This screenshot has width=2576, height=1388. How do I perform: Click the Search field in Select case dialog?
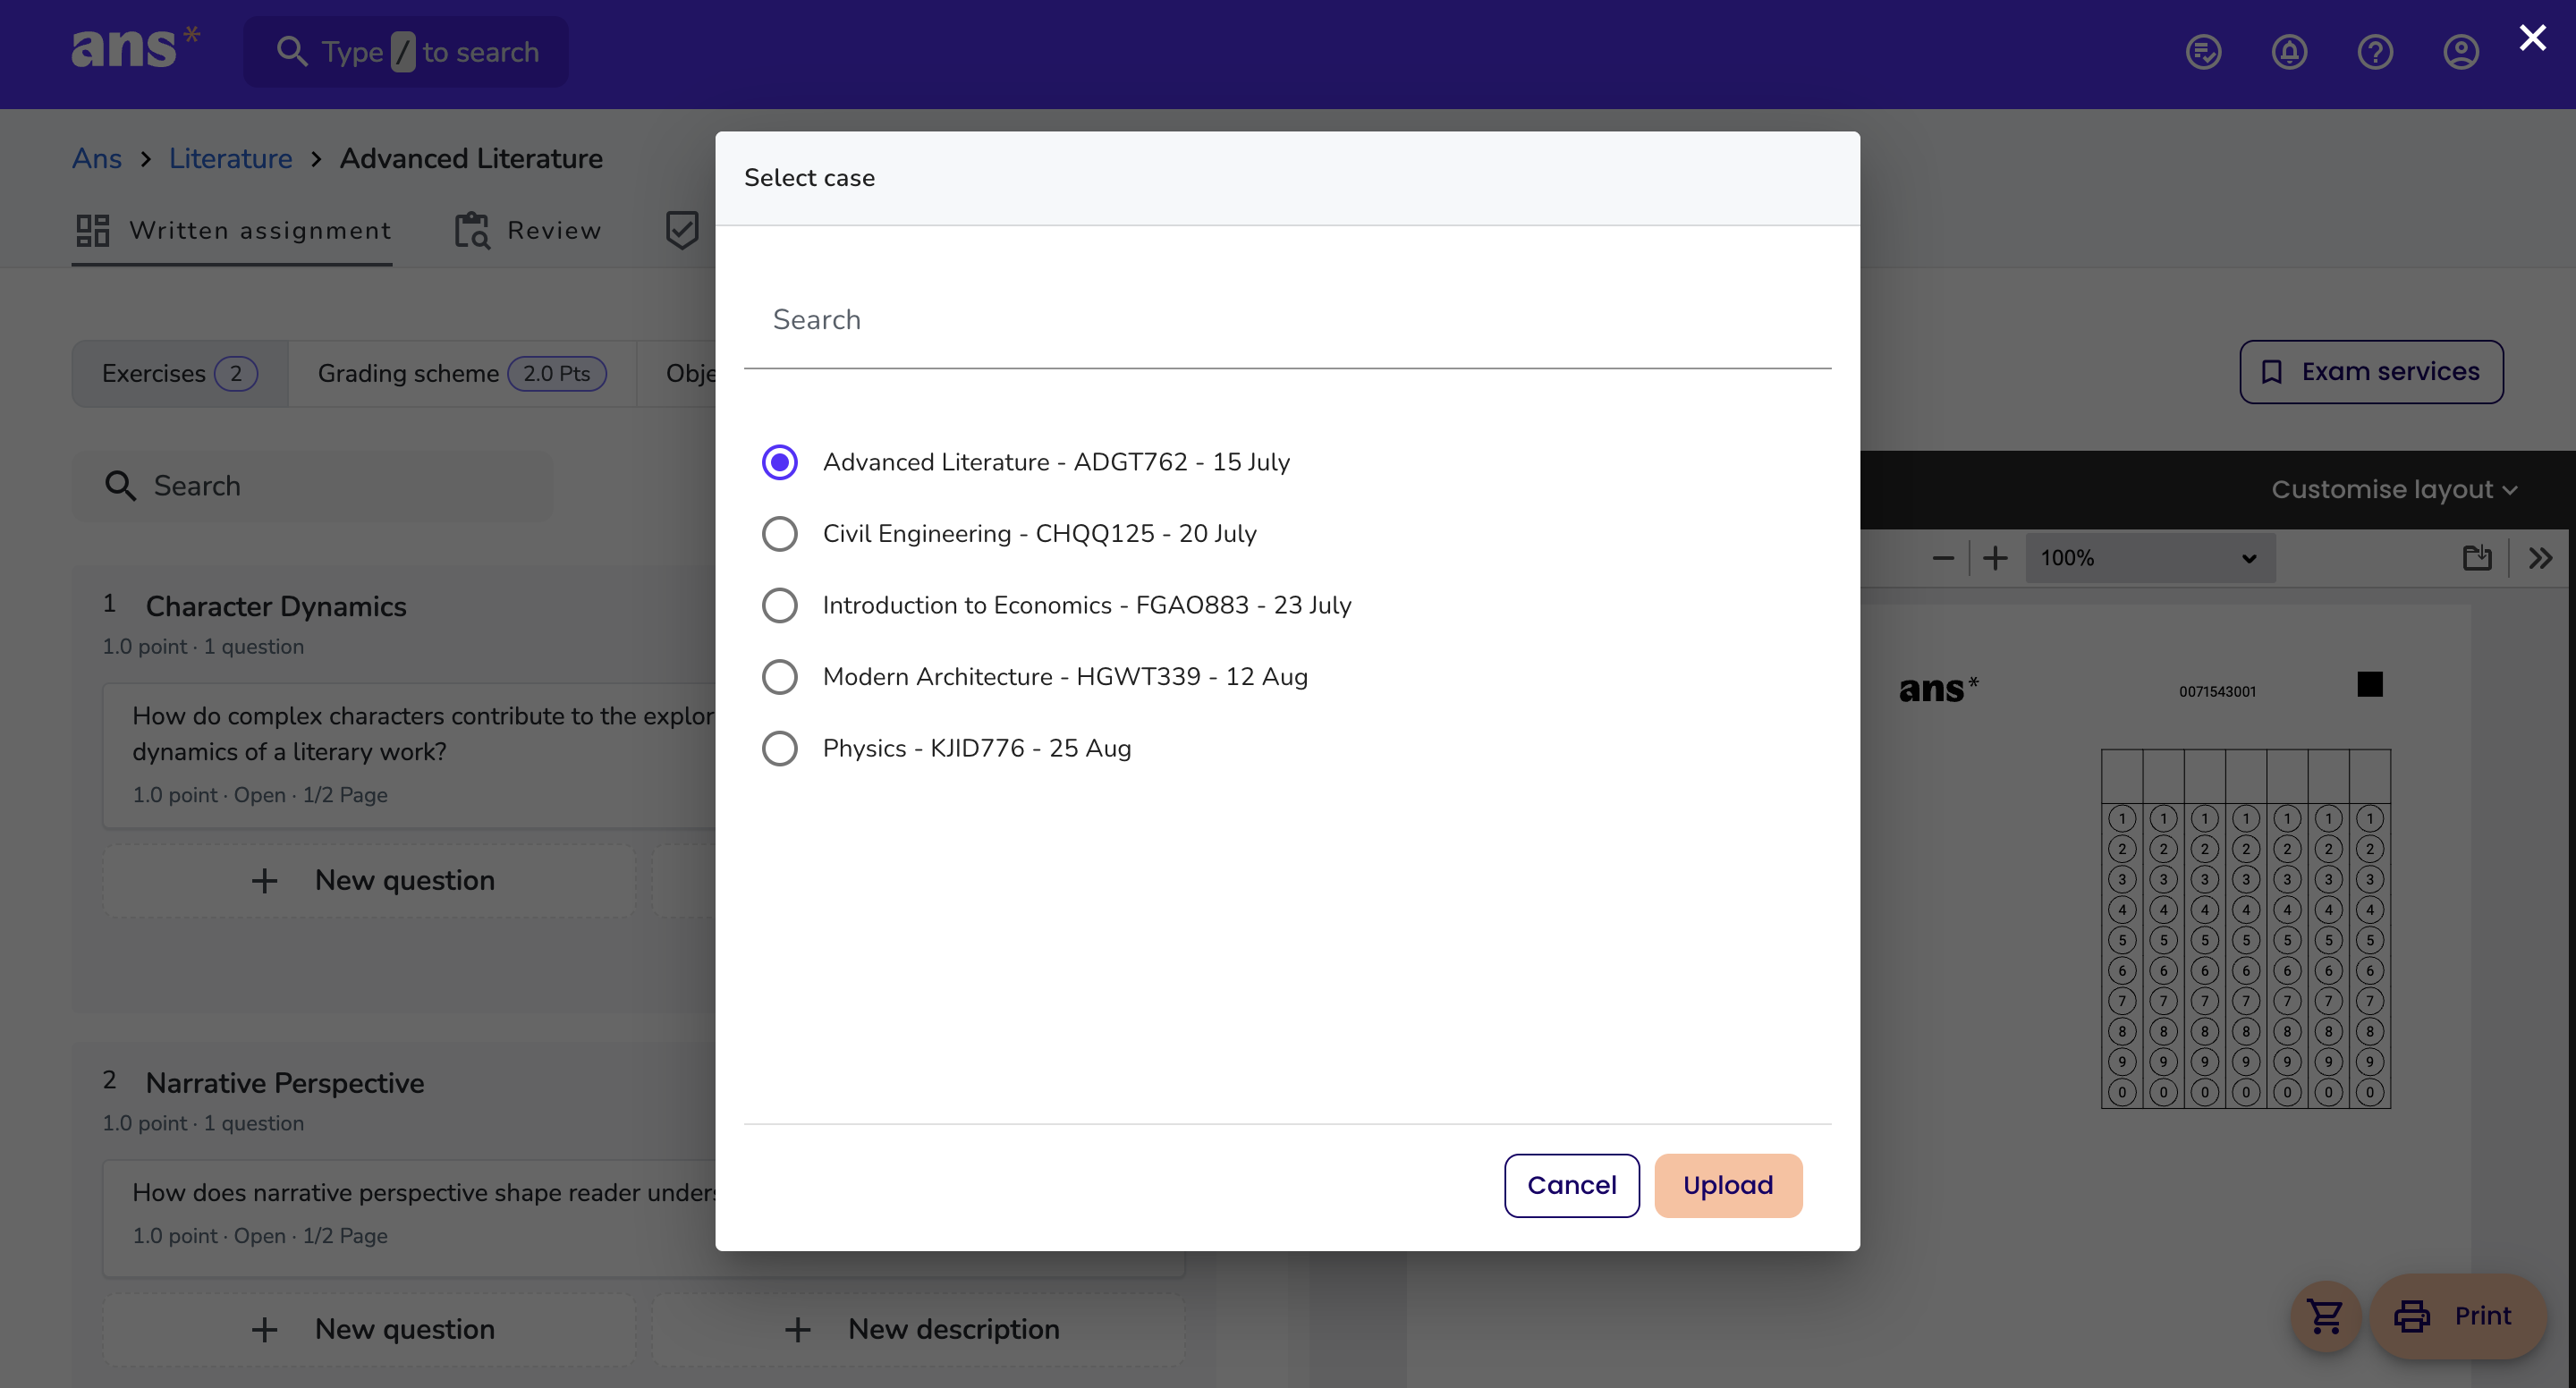tap(1288, 319)
